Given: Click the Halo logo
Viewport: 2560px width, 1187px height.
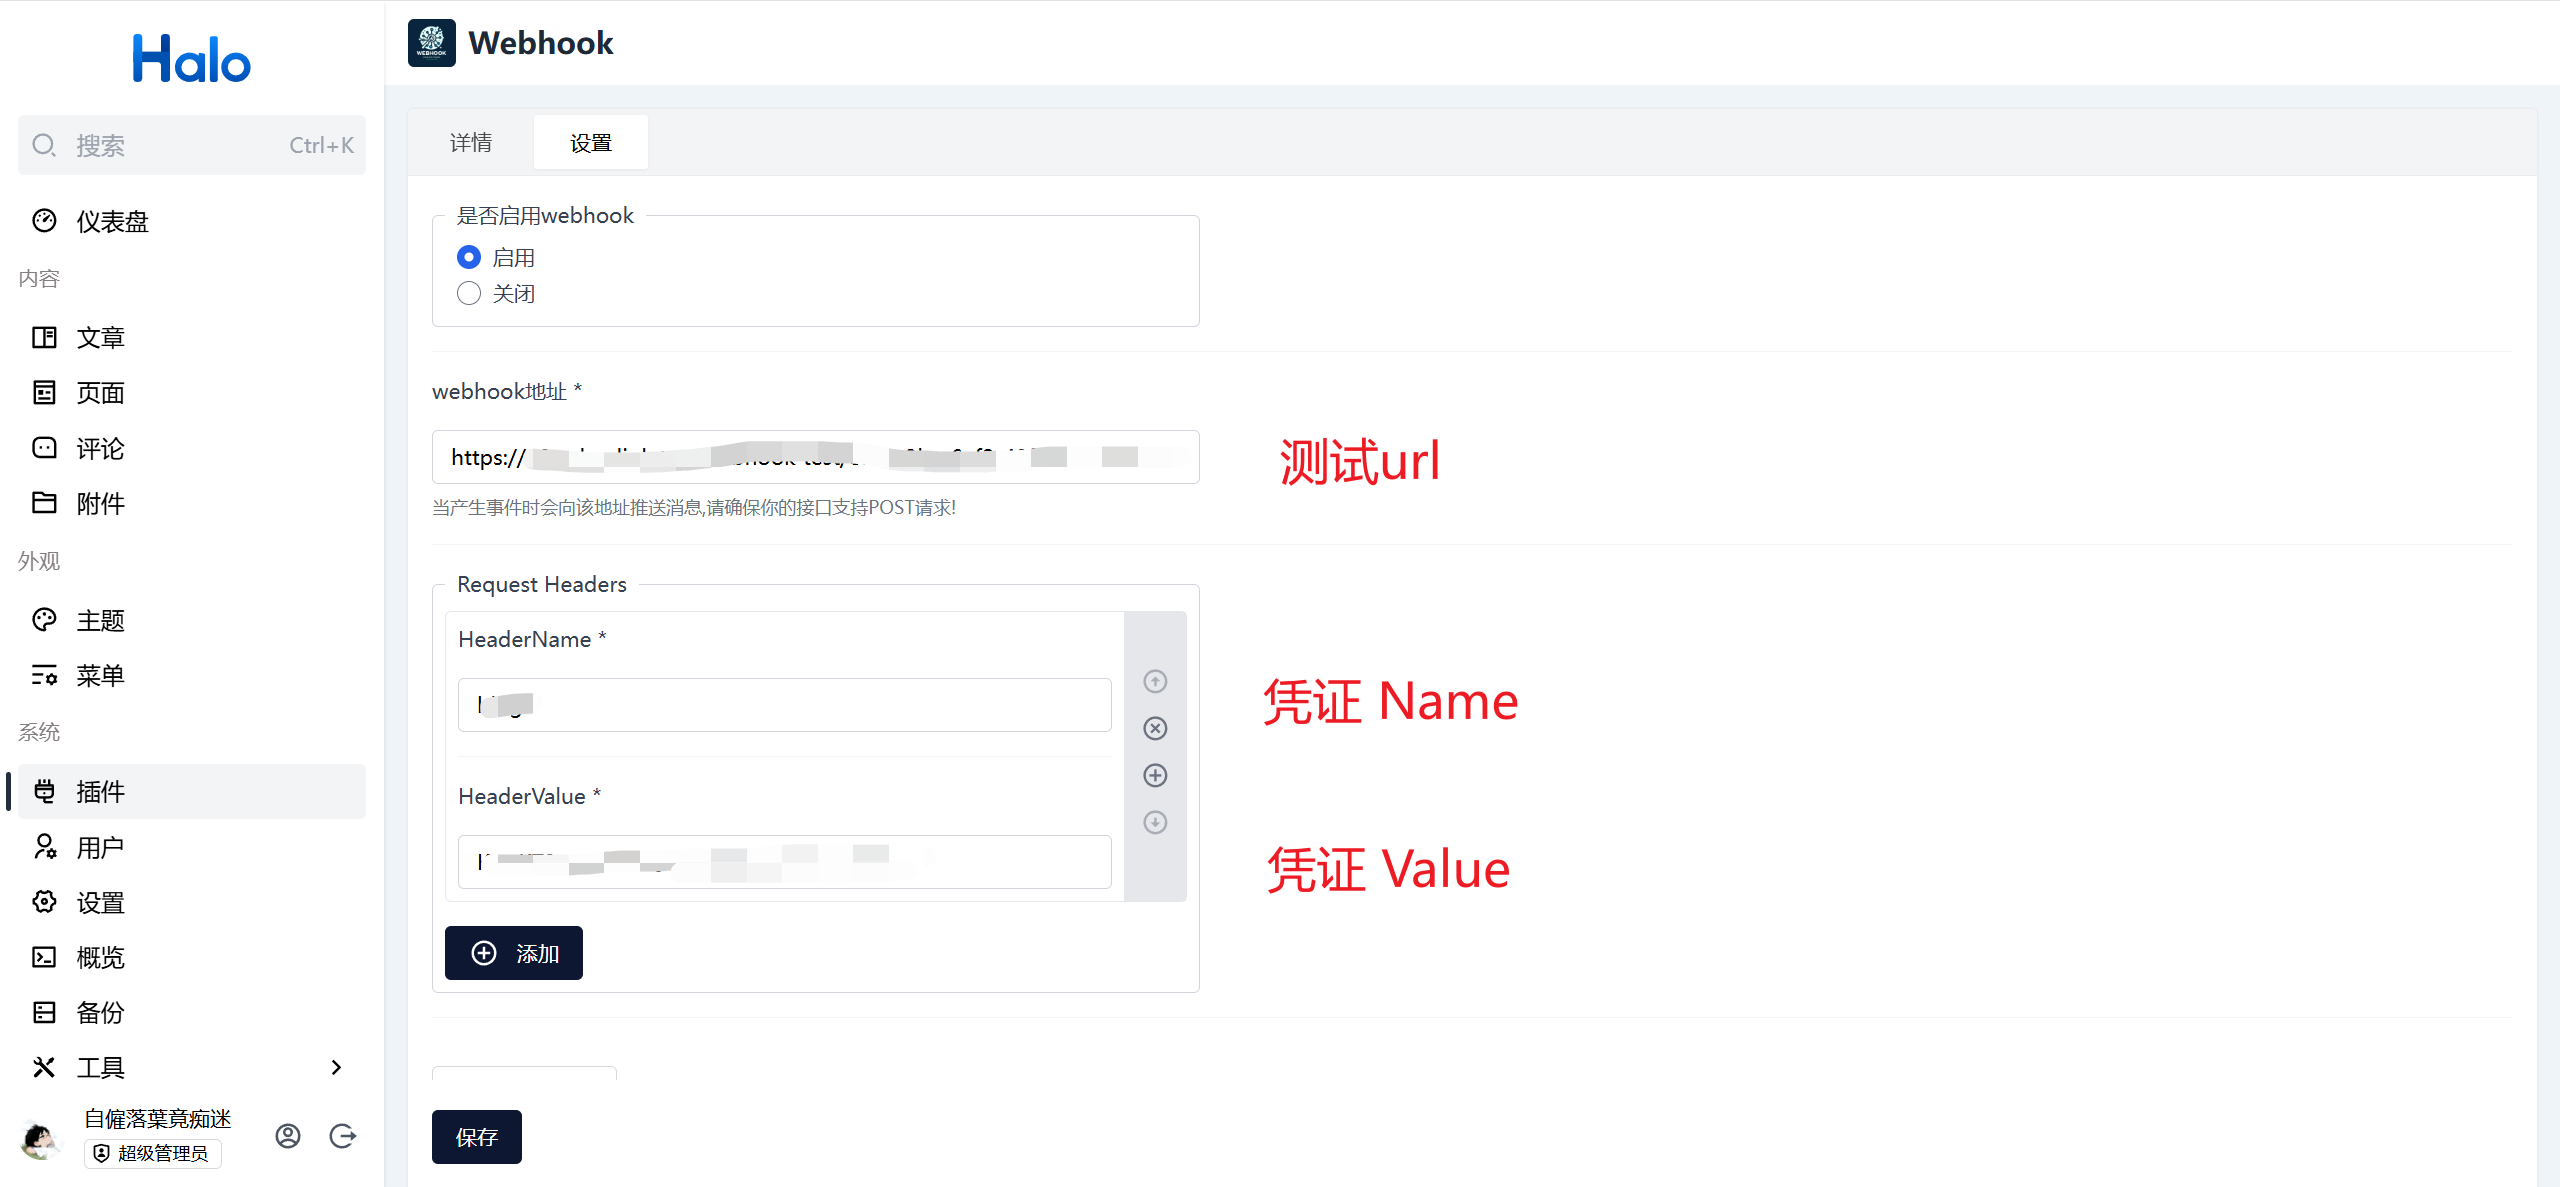Looking at the screenshot, I should [x=191, y=59].
